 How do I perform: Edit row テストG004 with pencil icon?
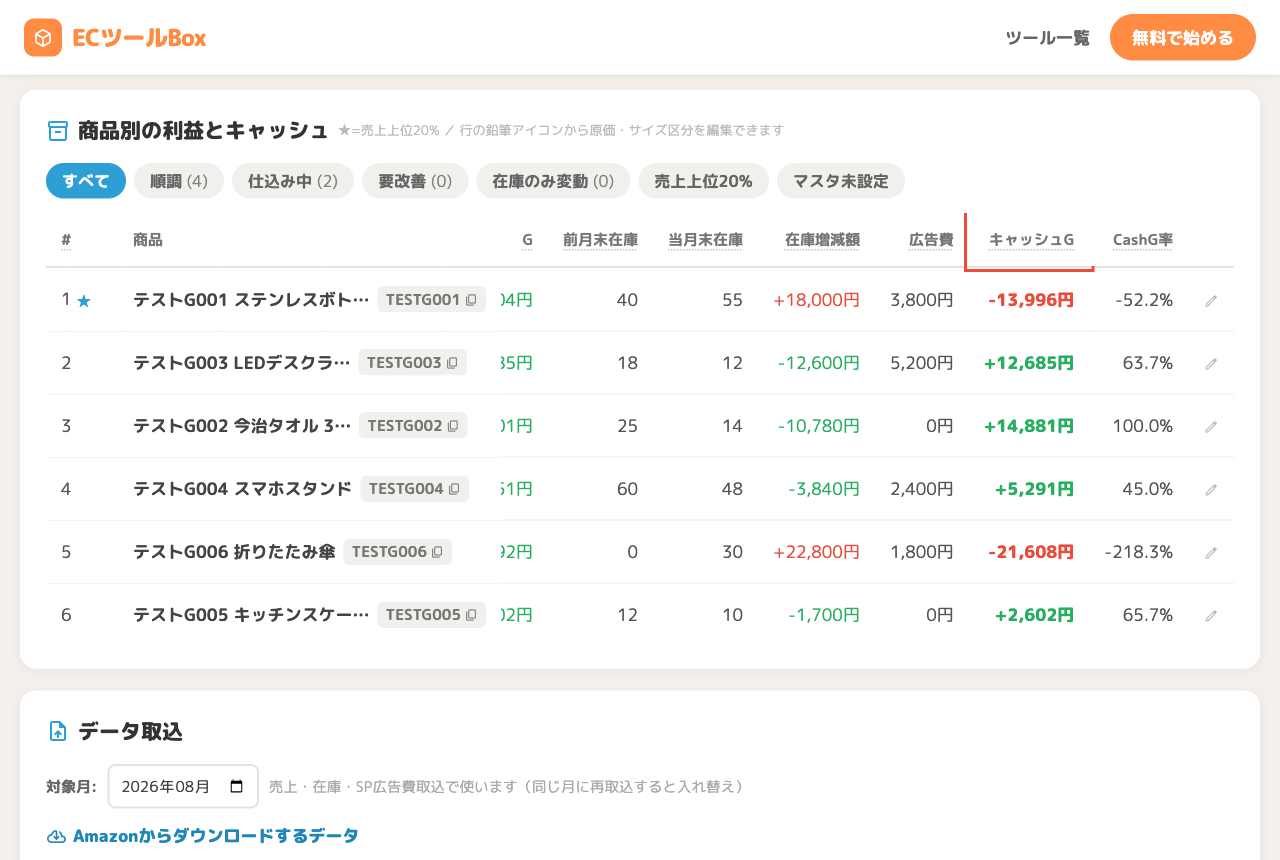1211,489
